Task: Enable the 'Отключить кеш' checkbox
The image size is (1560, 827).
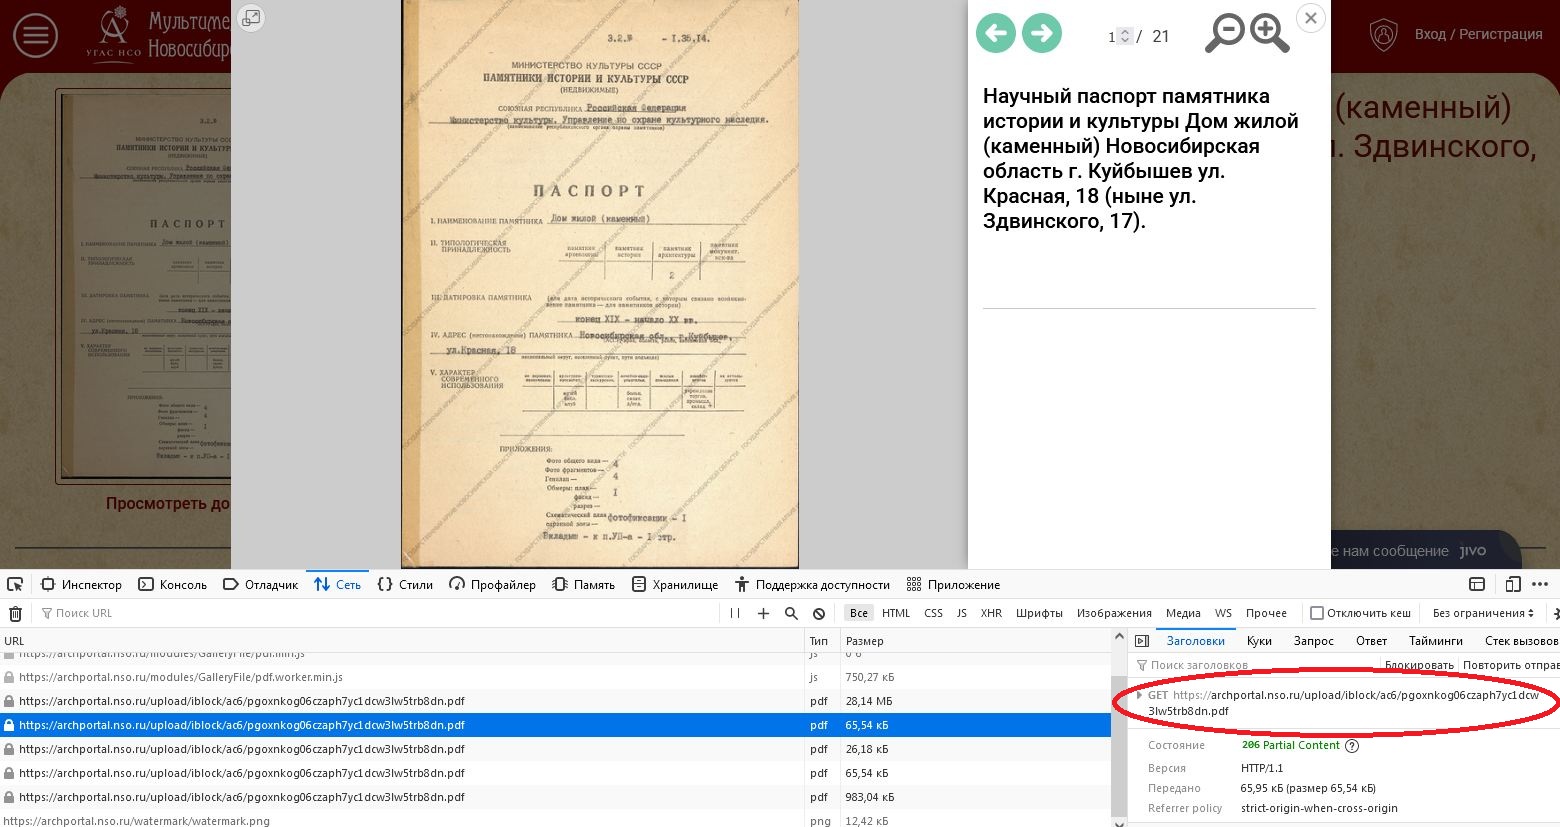Action: pos(1317,613)
